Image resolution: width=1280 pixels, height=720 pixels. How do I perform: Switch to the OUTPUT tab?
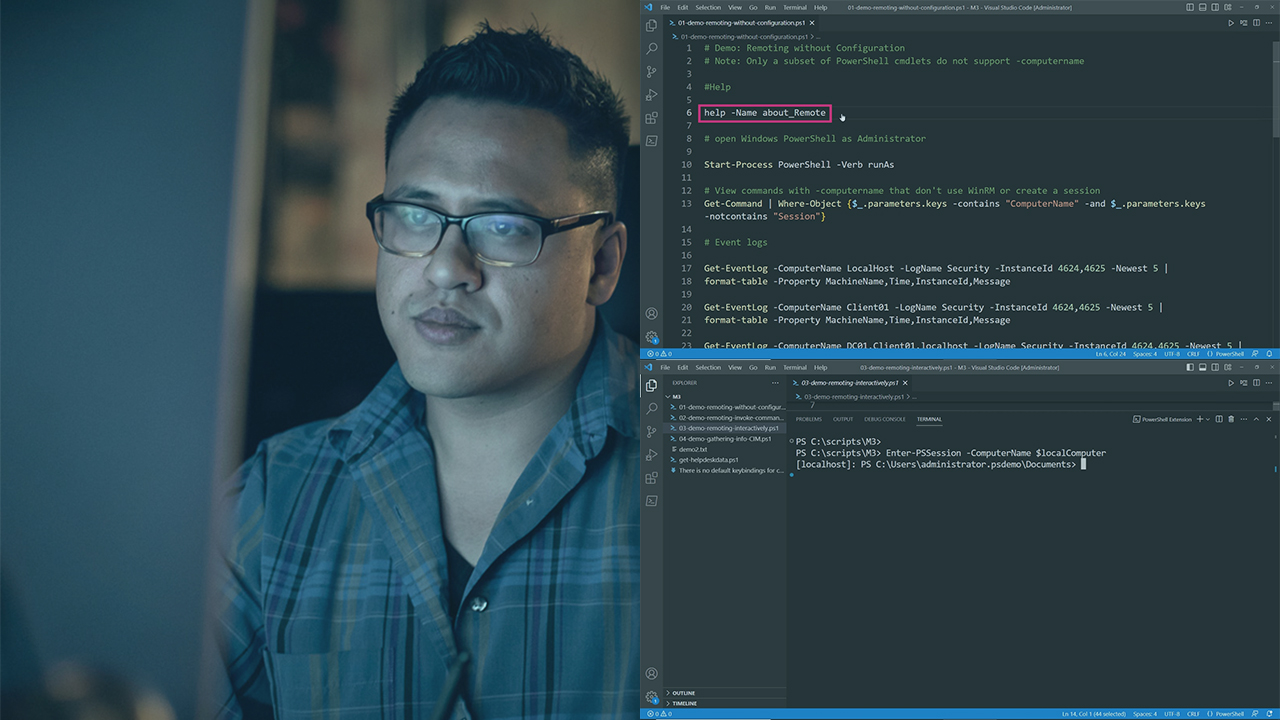pos(843,419)
